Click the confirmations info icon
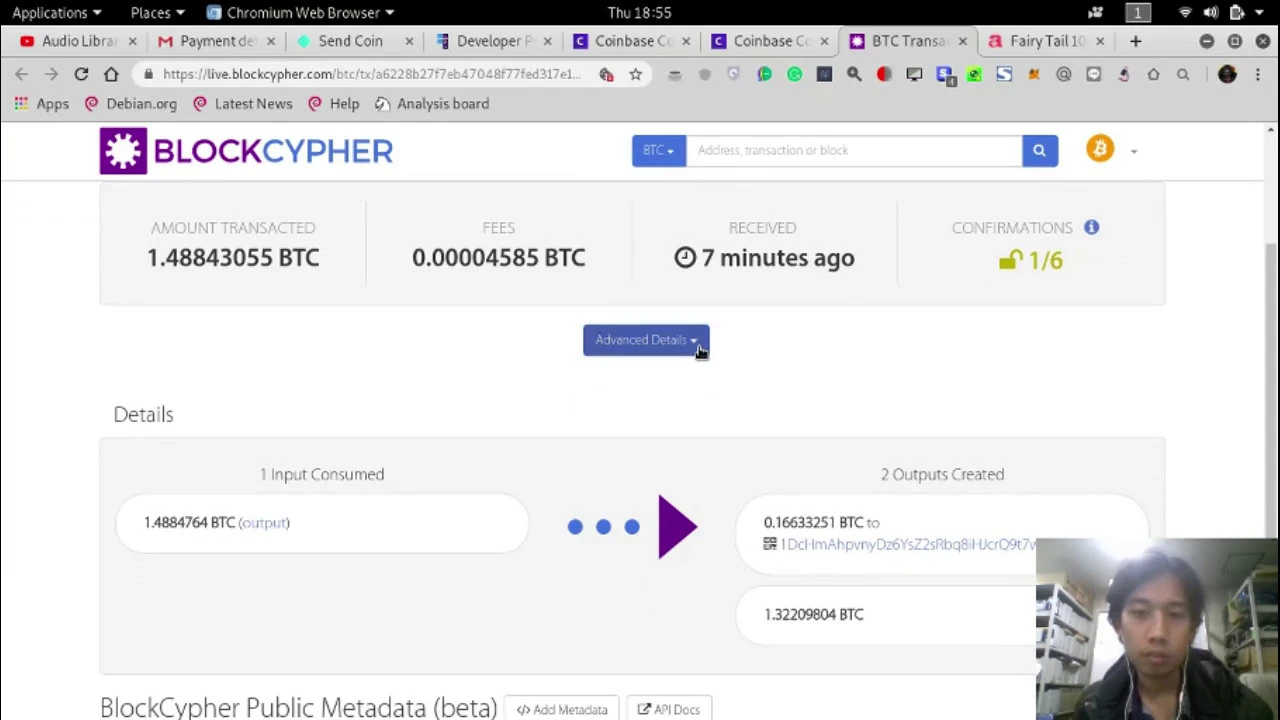The image size is (1280, 720). point(1091,228)
